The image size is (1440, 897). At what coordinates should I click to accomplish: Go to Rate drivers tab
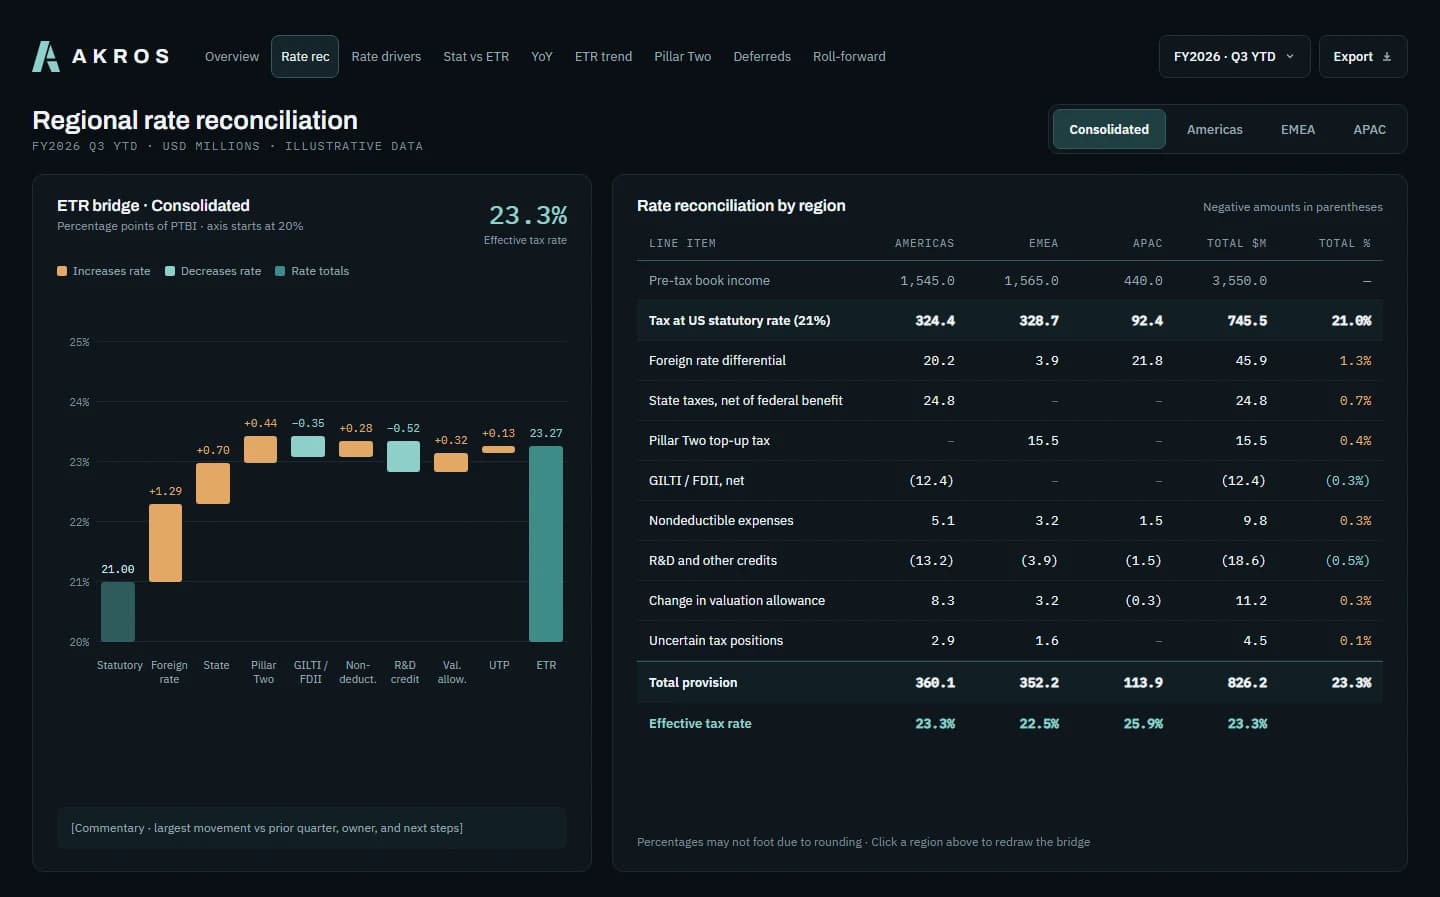(x=386, y=56)
